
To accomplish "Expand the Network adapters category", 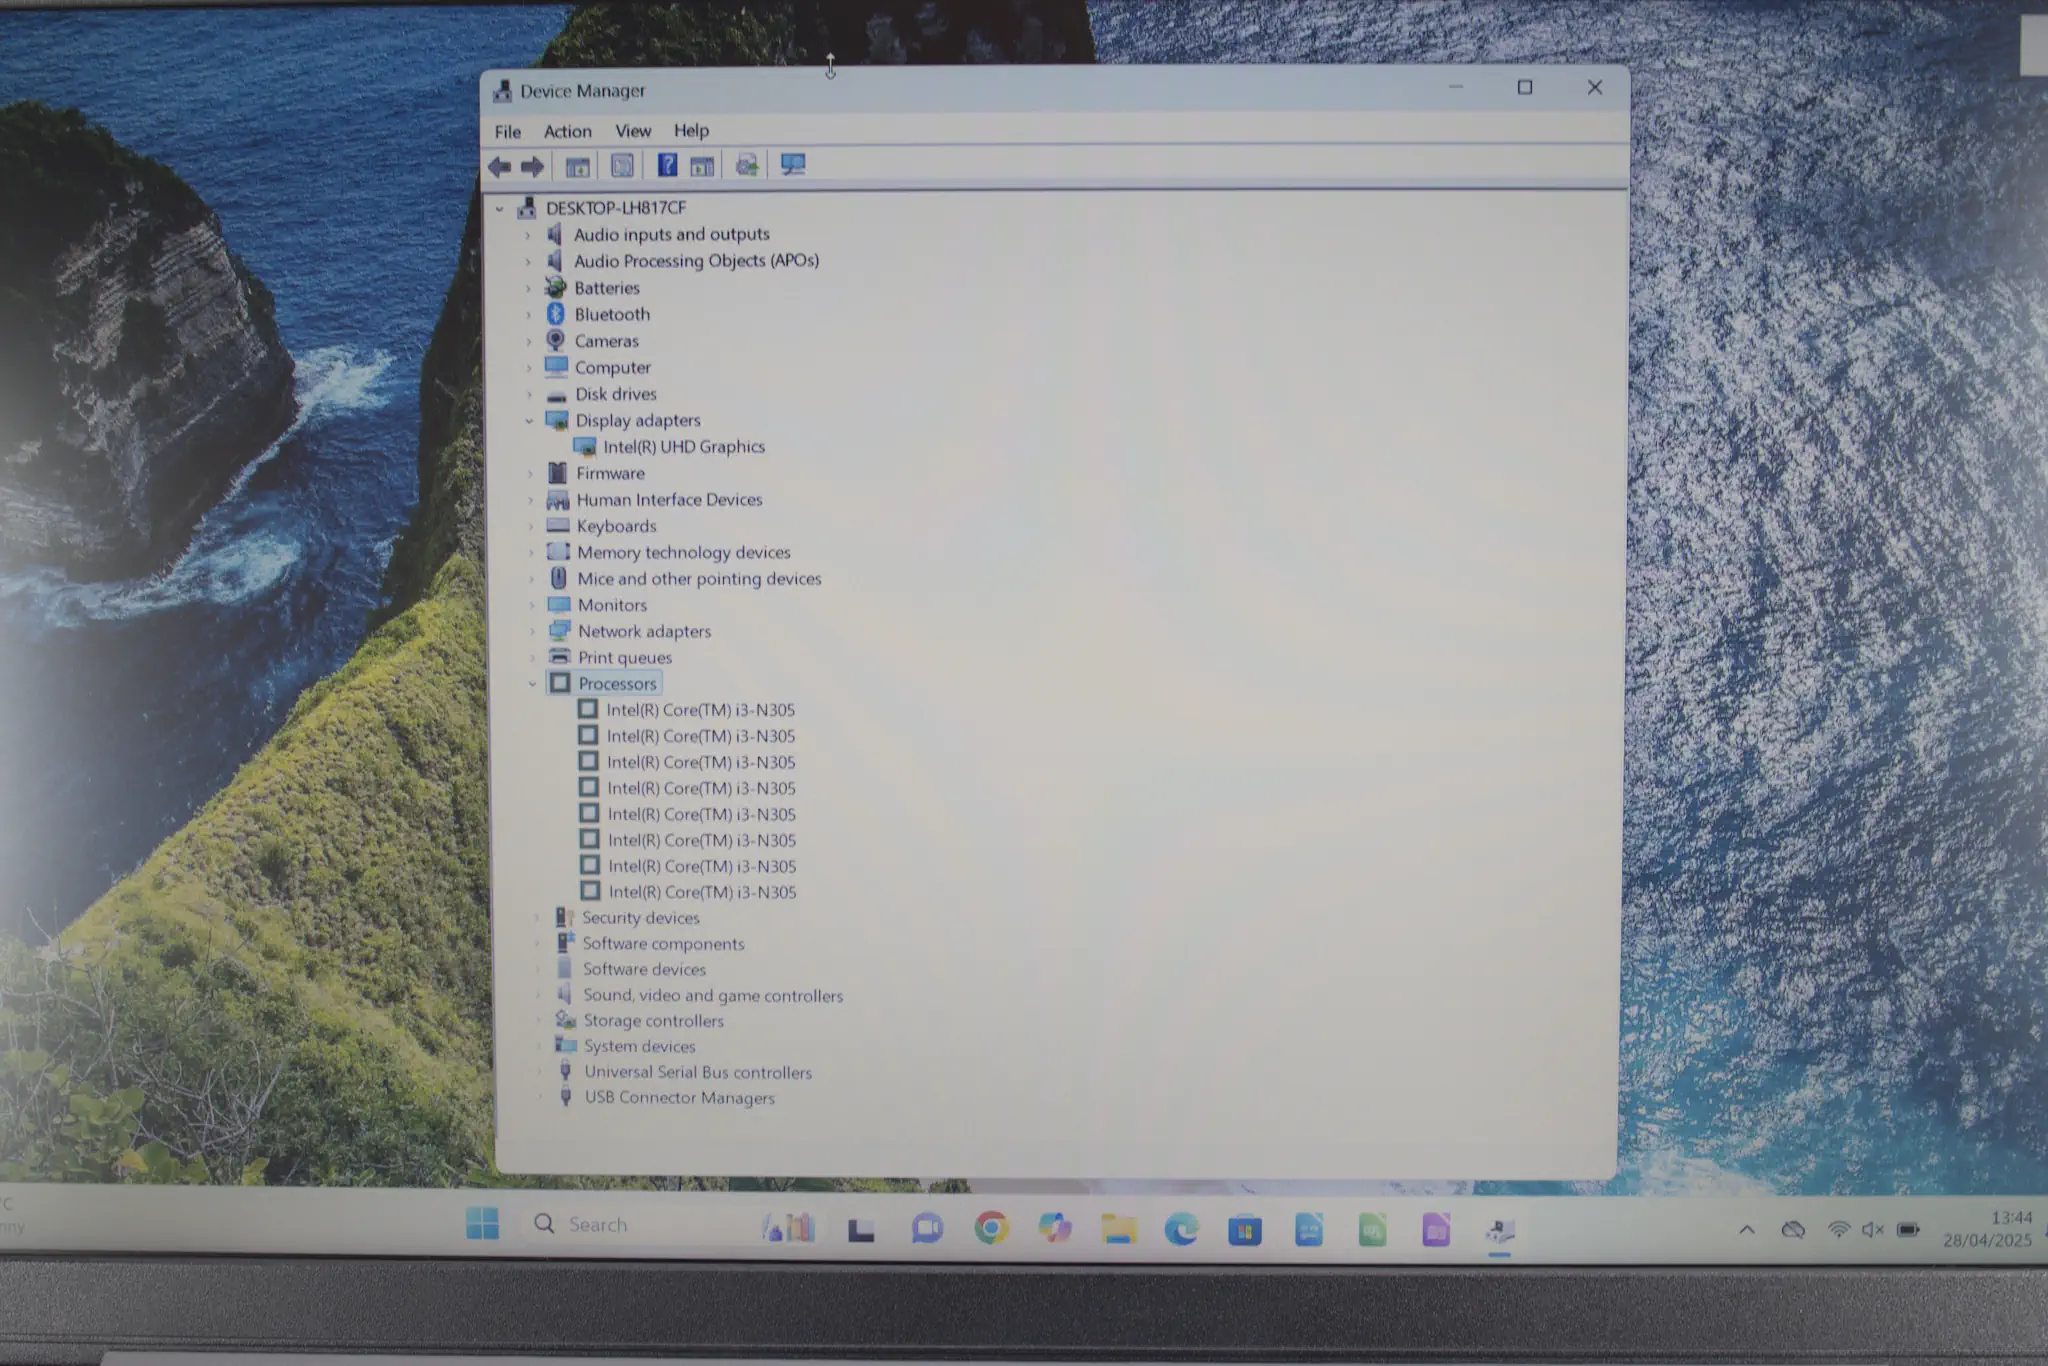I will (x=531, y=632).
